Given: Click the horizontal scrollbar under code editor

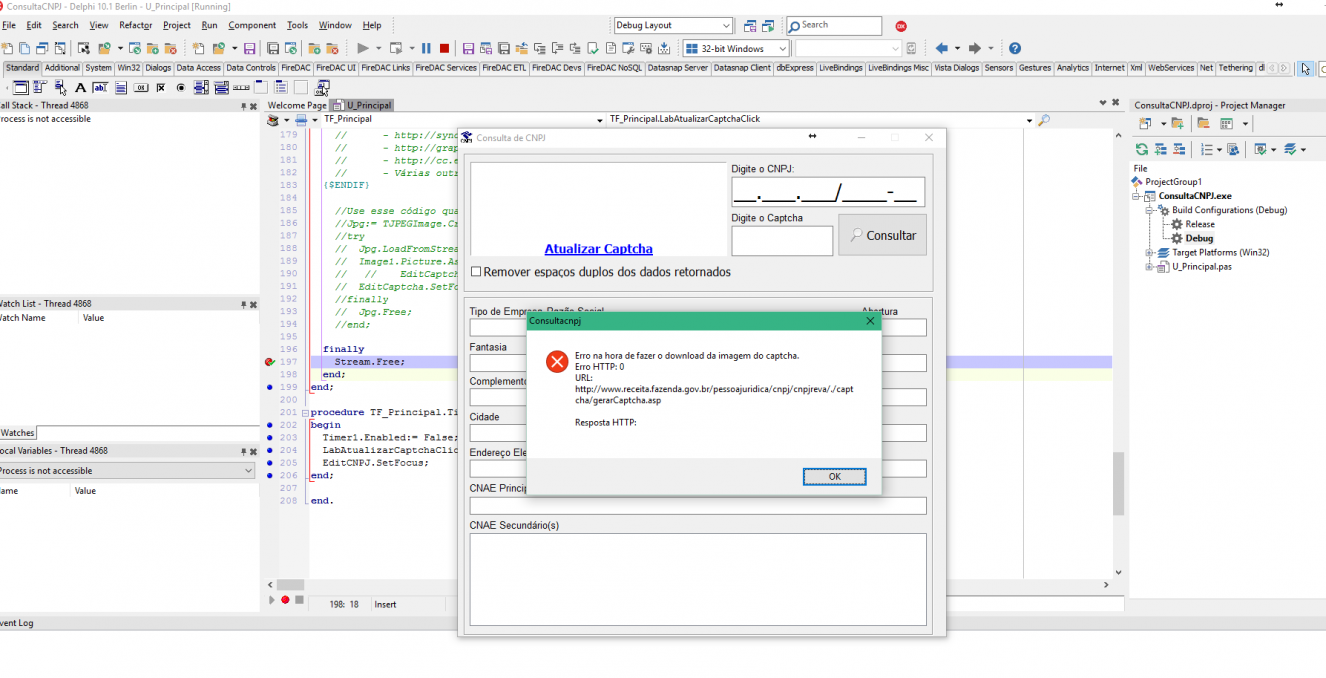Looking at the screenshot, I should [690, 585].
